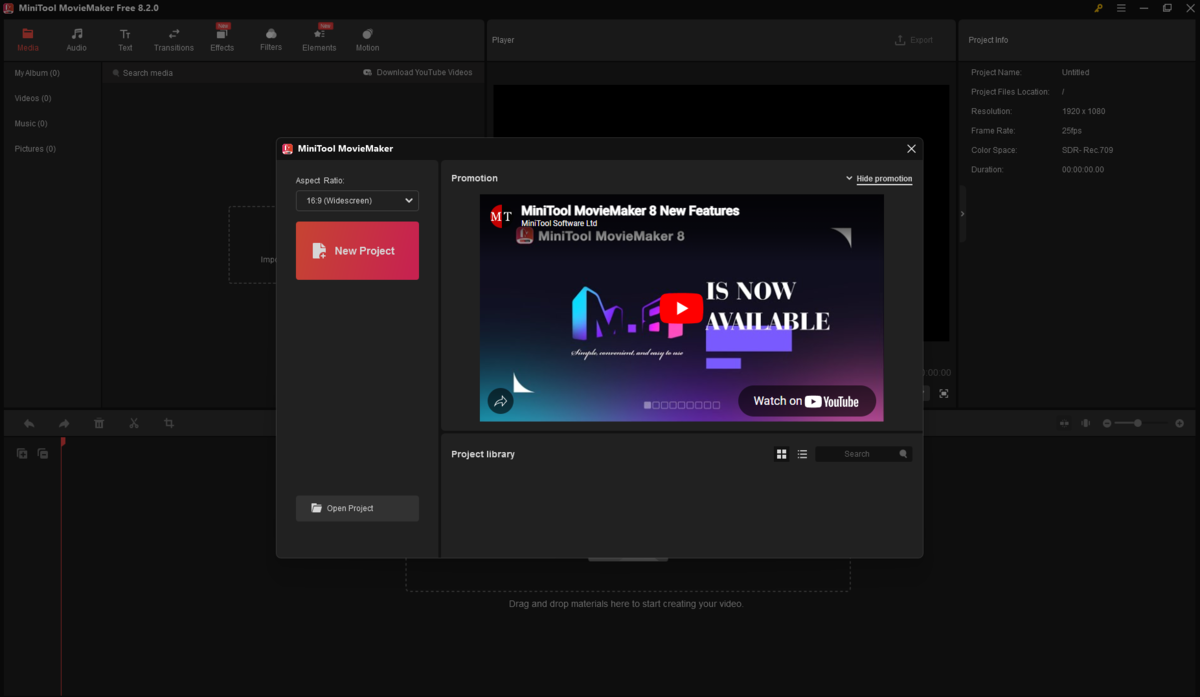Click the red playhead marker on timeline
This screenshot has height=697, width=1200.
[62, 441]
